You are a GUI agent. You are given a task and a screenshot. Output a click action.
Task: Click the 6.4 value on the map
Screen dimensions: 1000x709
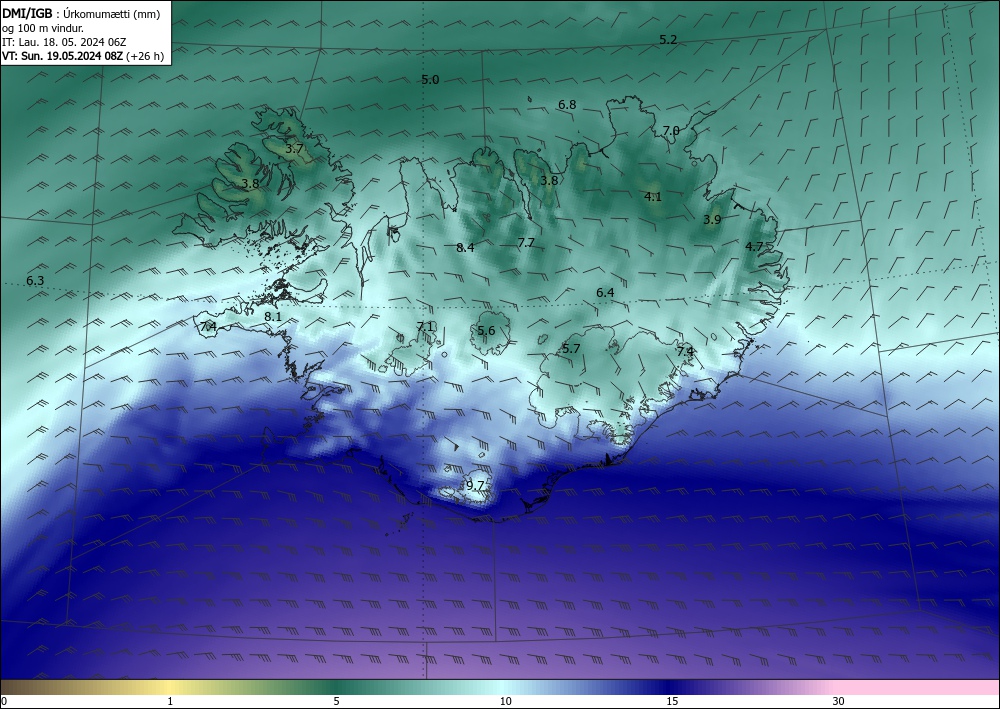click(x=605, y=293)
